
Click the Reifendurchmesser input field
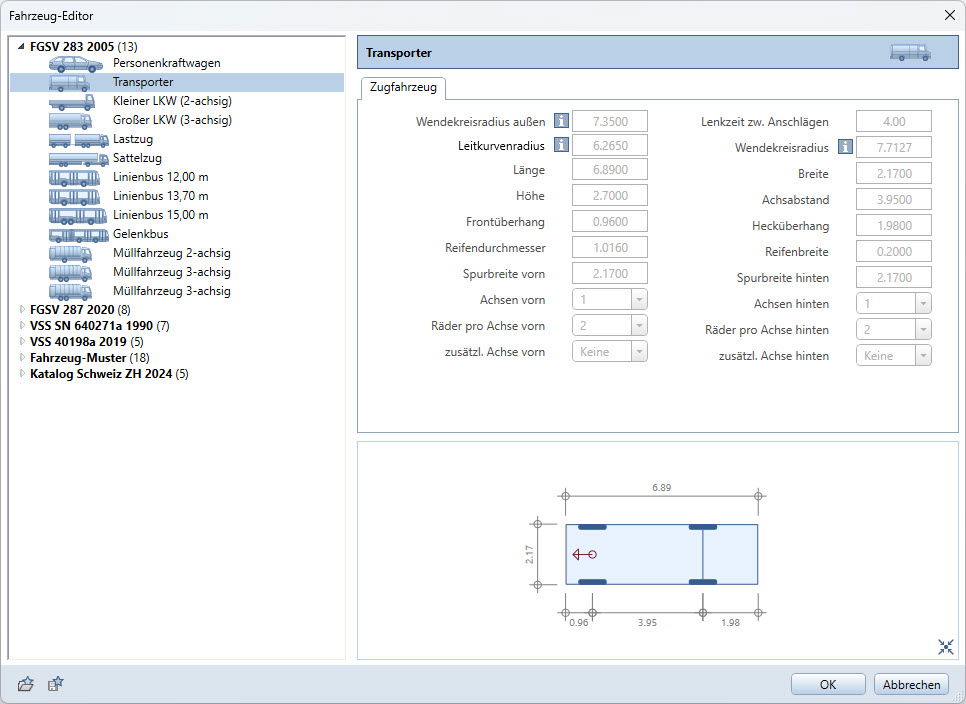pyautogui.click(x=610, y=248)
